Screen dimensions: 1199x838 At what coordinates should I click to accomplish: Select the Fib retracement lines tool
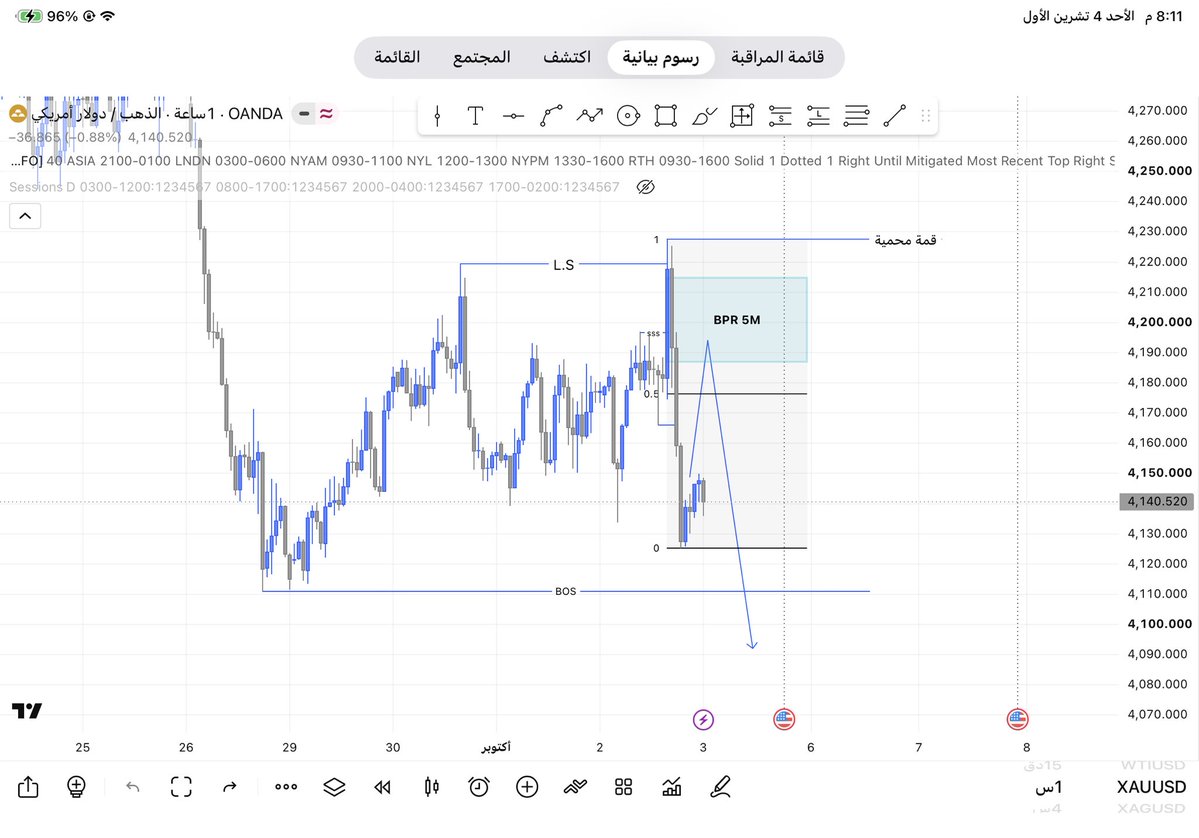[856, 116]
